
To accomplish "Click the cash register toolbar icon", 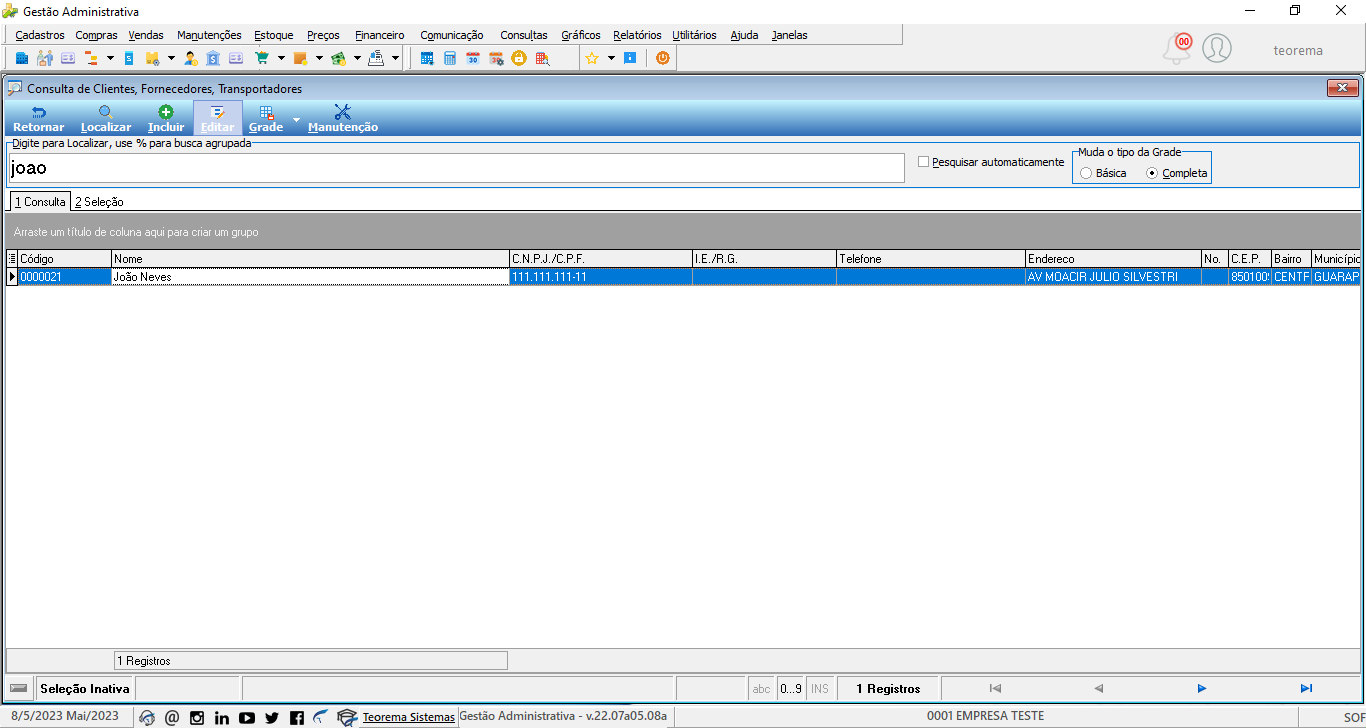I will pyautogui.click(x=376, y=58).
